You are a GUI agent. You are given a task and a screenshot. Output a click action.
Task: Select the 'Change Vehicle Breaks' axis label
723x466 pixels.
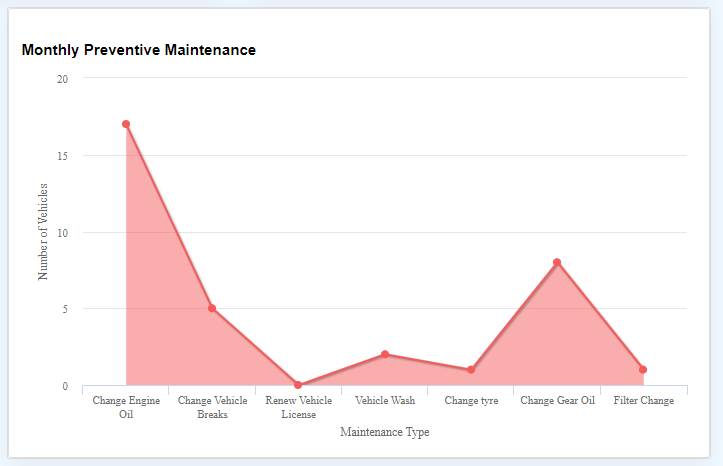coord(212,406)
